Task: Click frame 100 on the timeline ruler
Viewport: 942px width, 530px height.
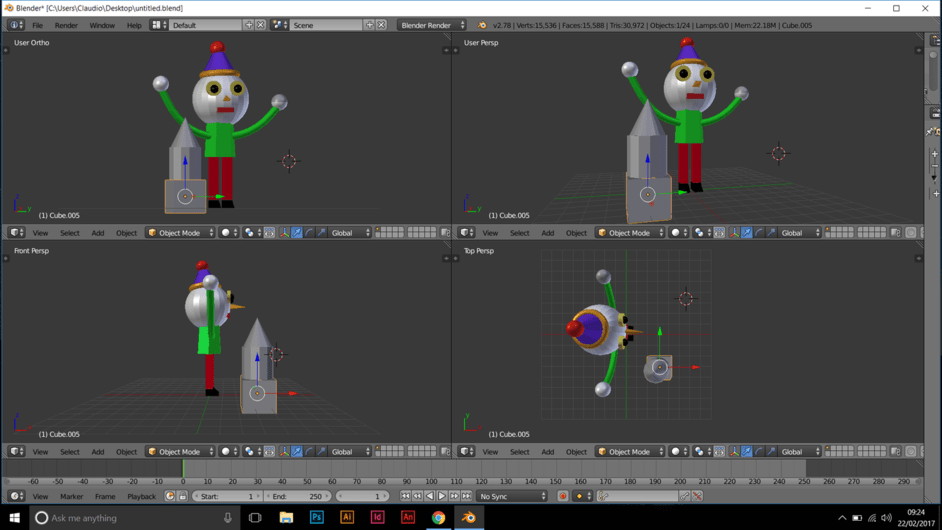Action: pyautogui.click(x=433, y=481)
